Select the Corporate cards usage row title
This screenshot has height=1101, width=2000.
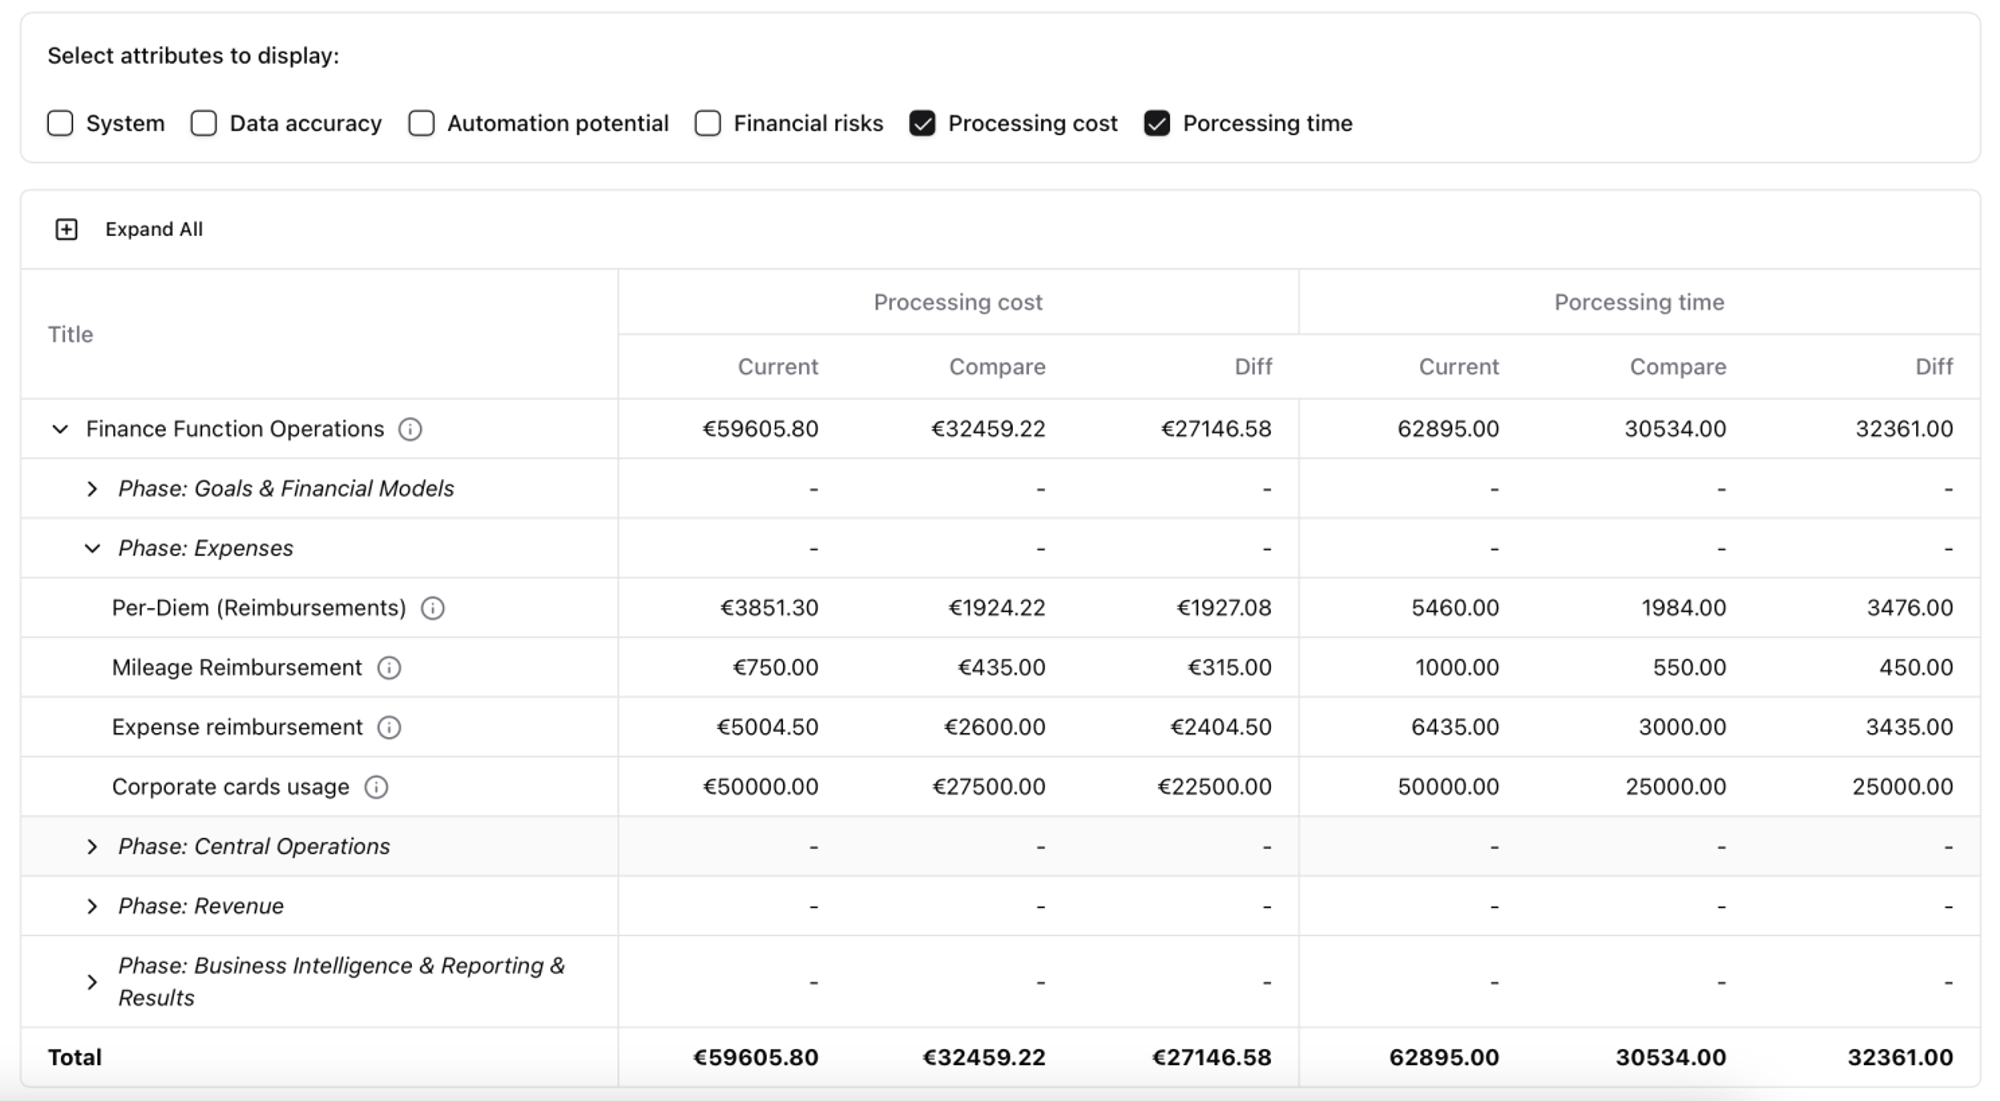(230, 787)
